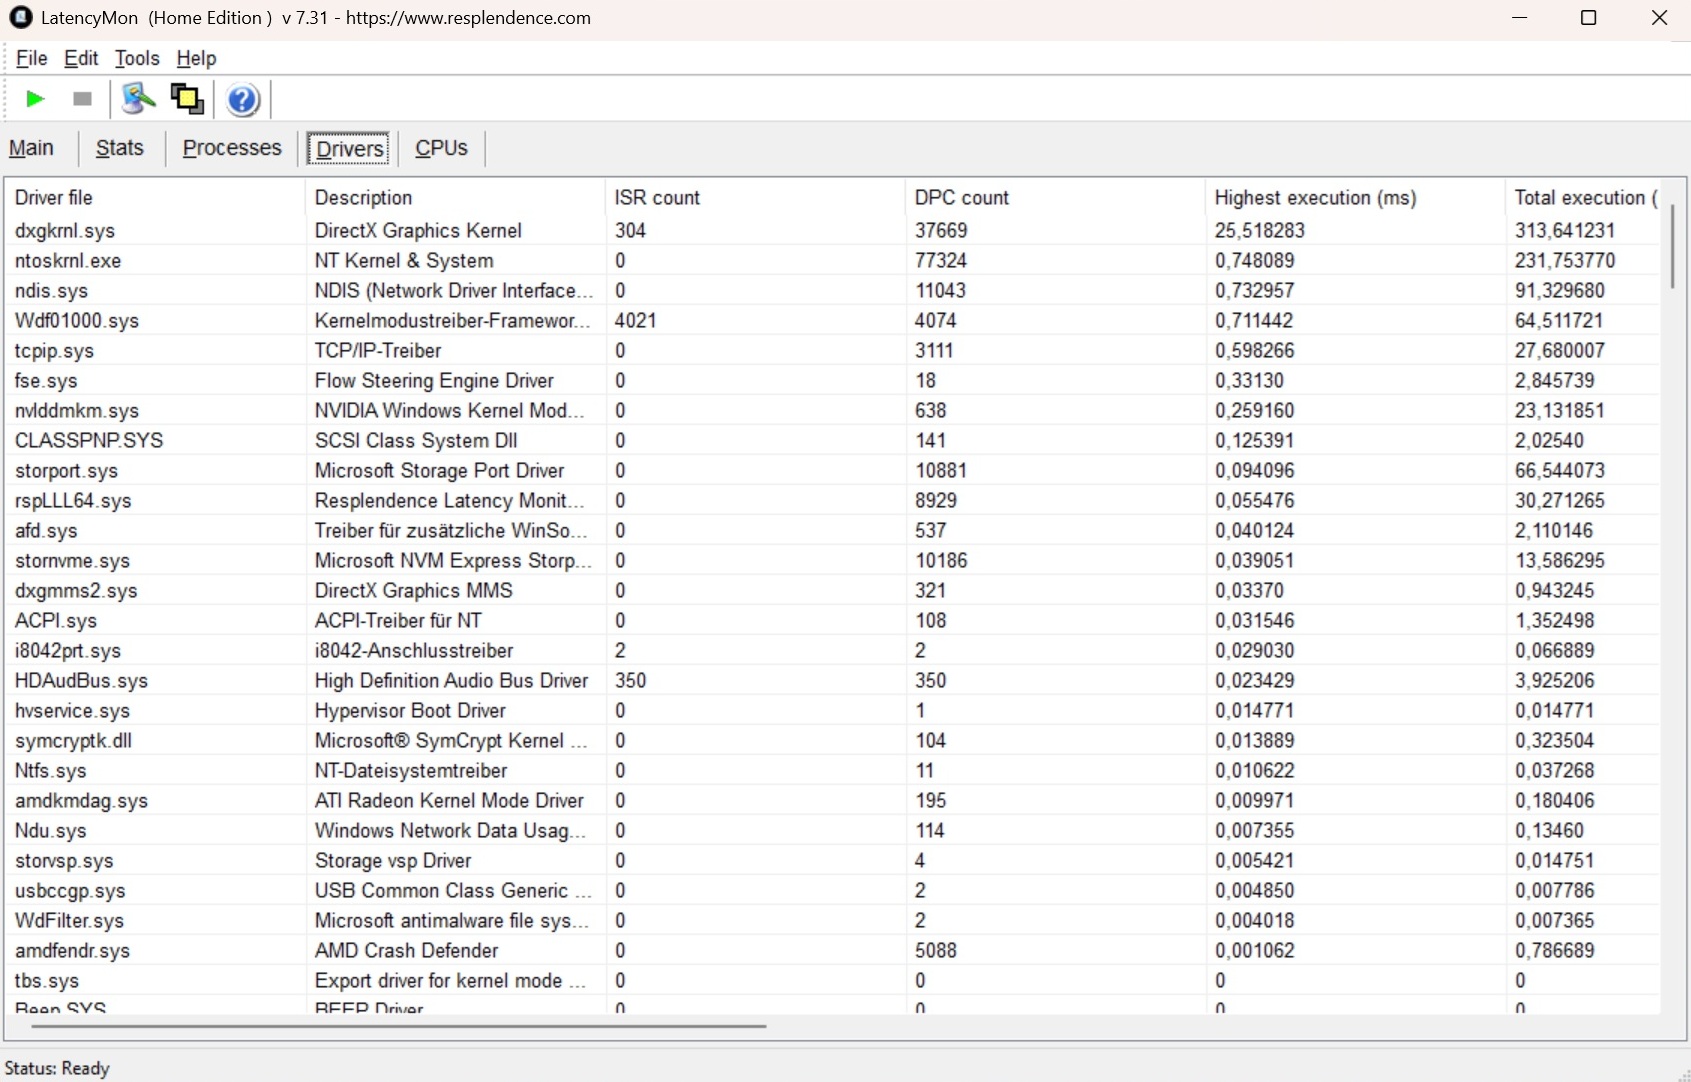Screen dimensions: 1691x1082
Task: Click the DPC count value 77324
Action: pos(941,261)
